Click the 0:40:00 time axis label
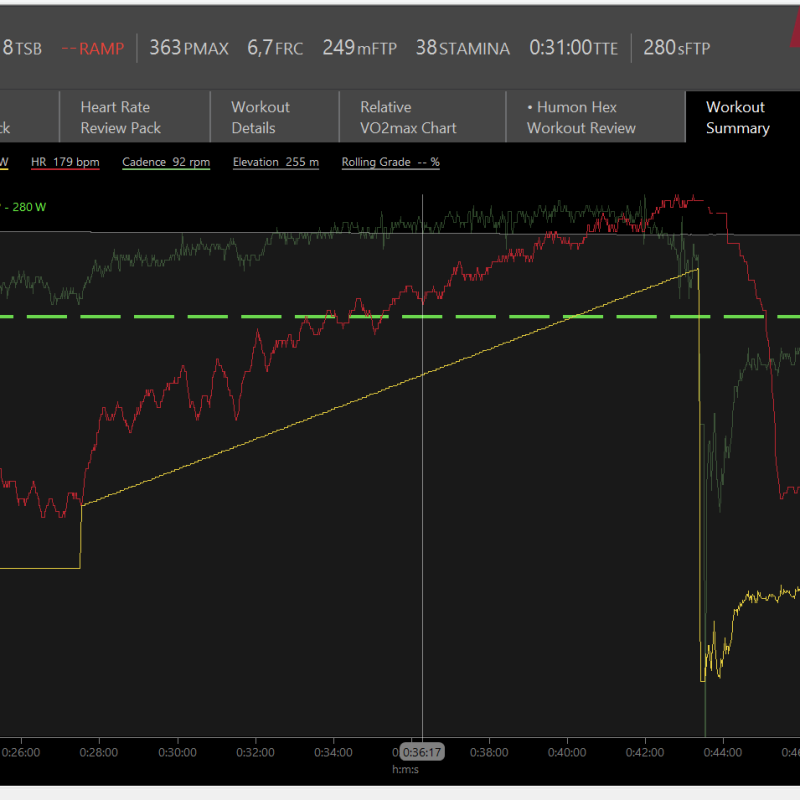 pos(567,753)
